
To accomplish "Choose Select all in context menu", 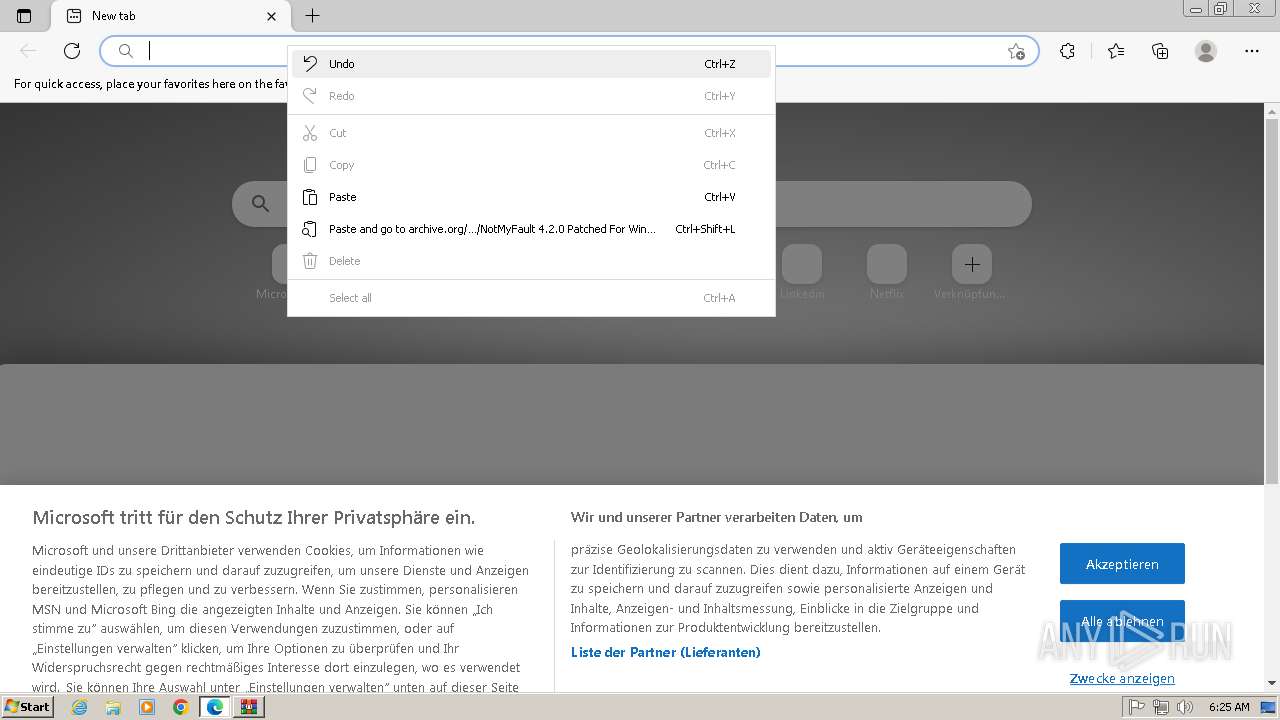I will [531, 298].
